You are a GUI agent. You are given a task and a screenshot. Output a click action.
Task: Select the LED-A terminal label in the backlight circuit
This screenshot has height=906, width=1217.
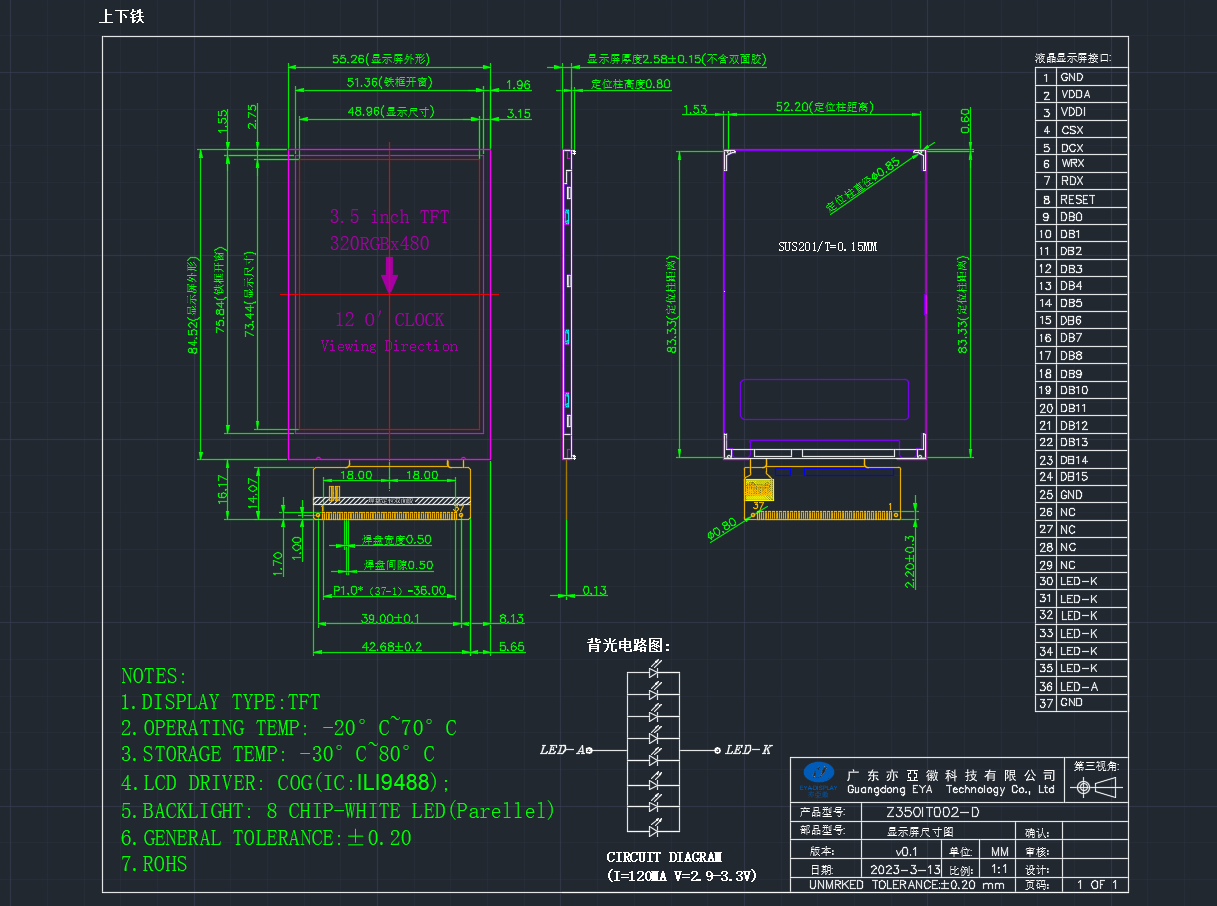pyautogui.click(x=562, y=749)
